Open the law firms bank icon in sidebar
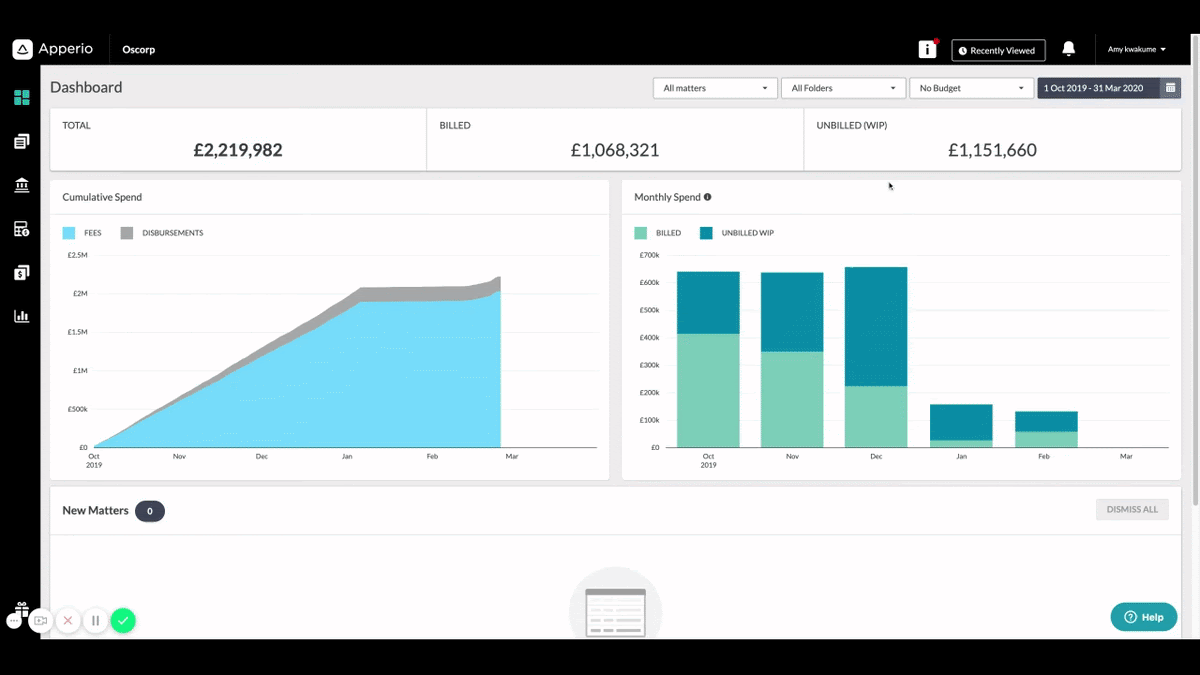 (x=21, y=185)
